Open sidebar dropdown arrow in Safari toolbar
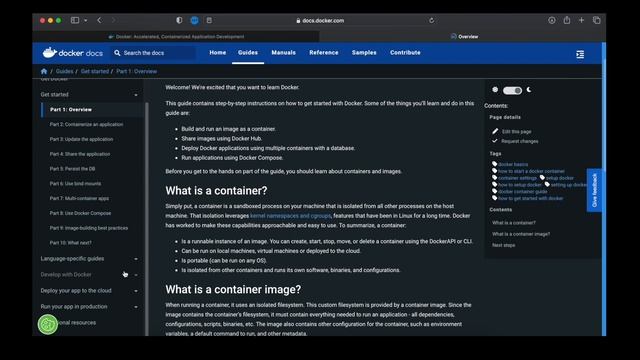640x360 pixels. coord(85,20)
